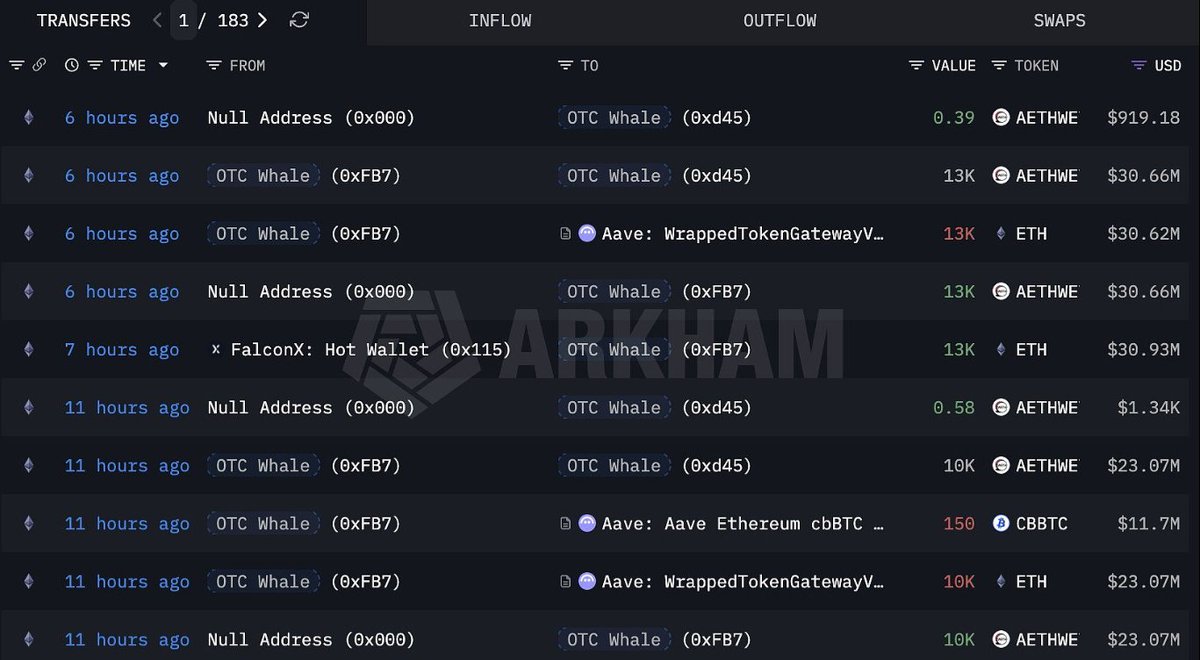
Task: Switch to the INFLOW tab
Action: coord(500,21)
